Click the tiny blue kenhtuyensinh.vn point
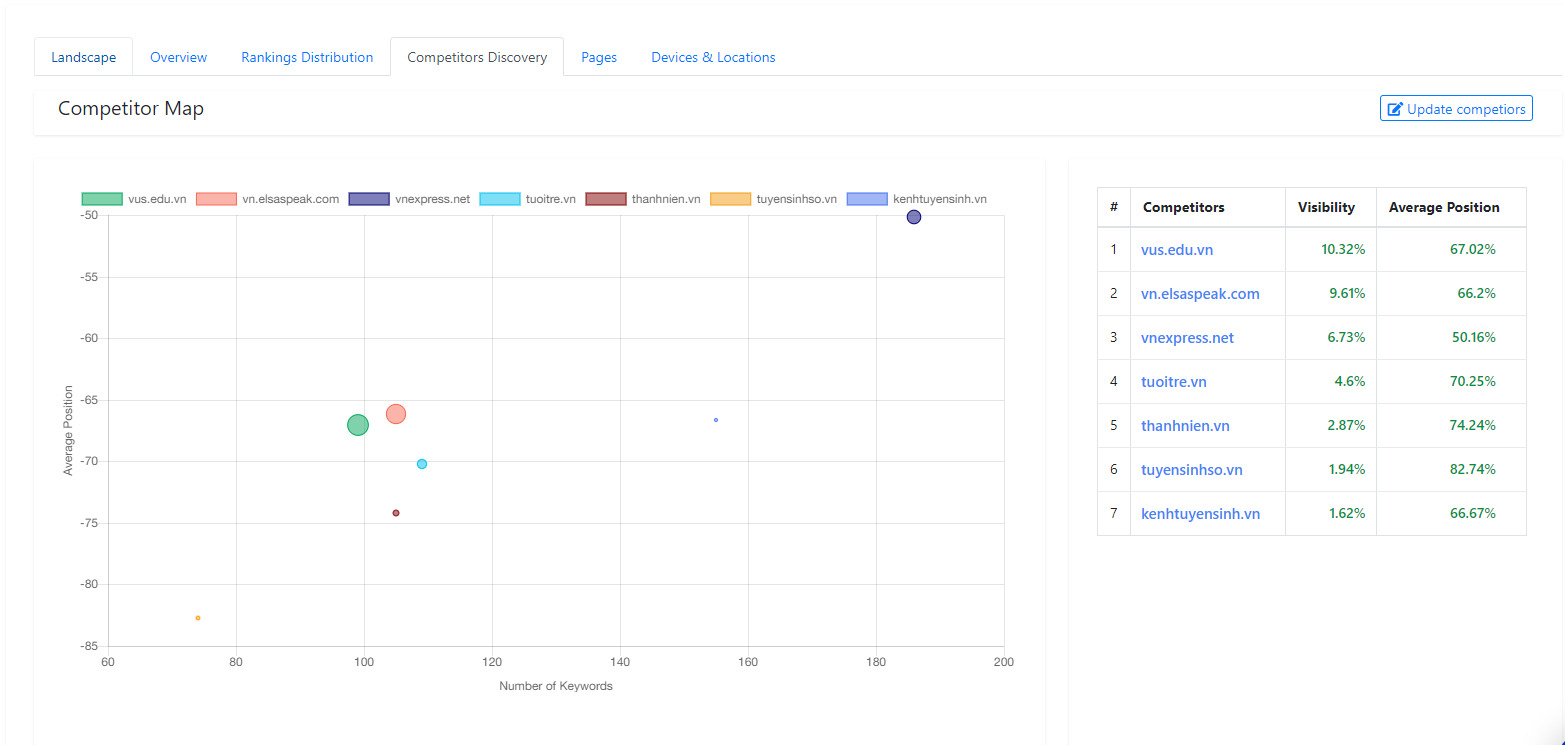 pos(716,420)
